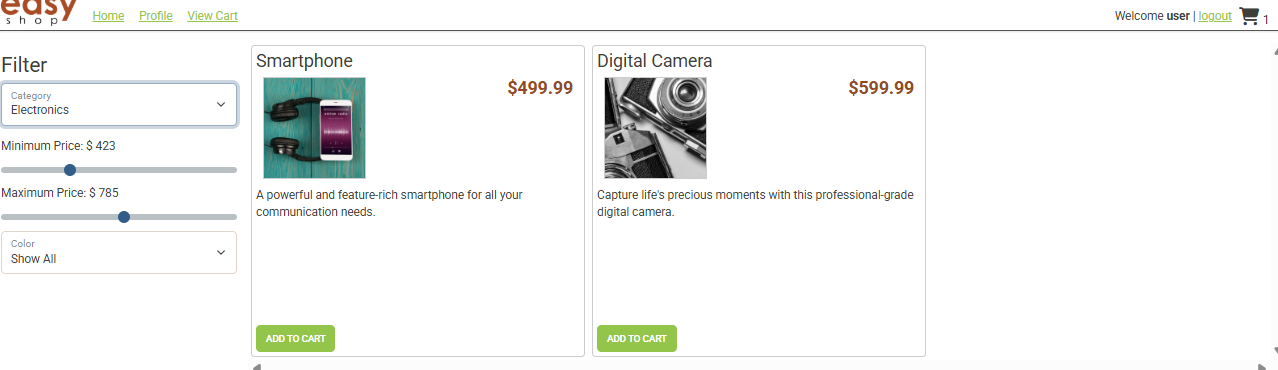Image resolution: width=1278 pixels, height=370 pixels.
Task: Open View Cart in navigation
Action: [x=212, y=16]
